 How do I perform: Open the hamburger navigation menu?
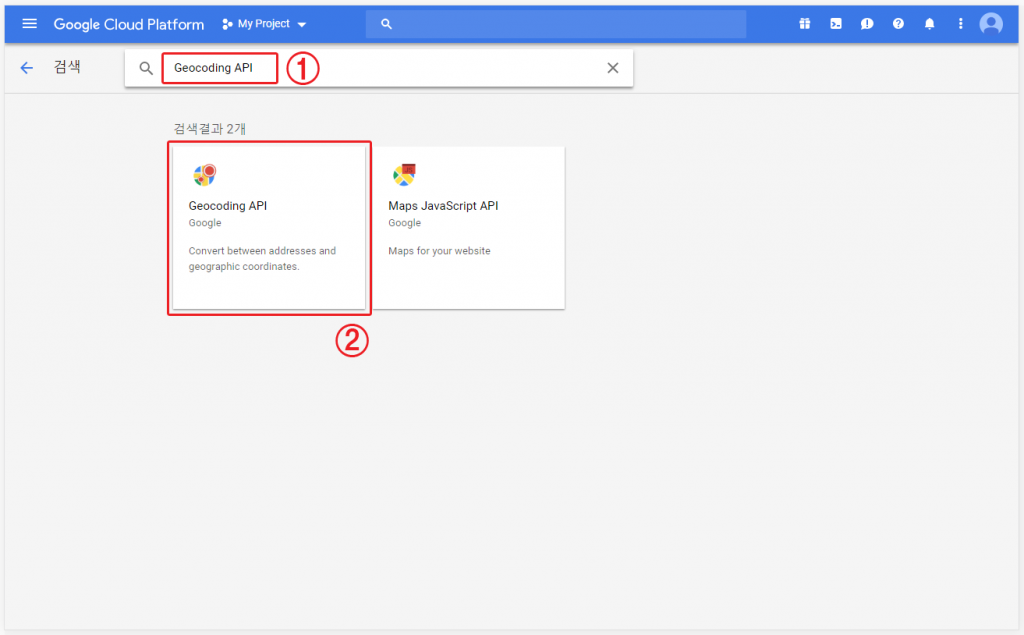pos(29,24)
